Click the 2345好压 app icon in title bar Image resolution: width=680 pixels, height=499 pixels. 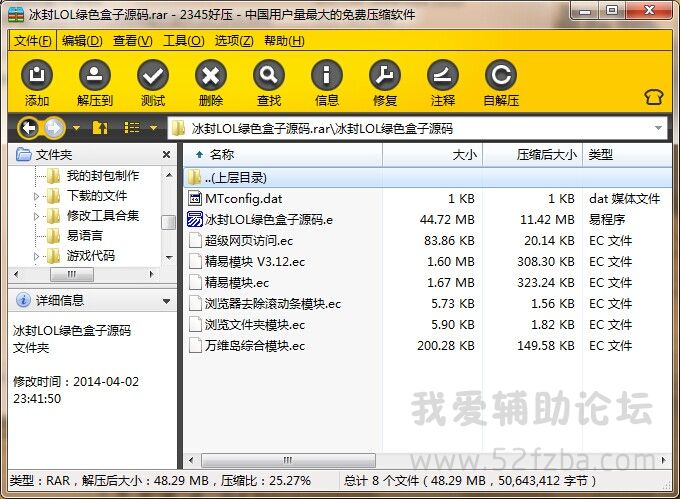[x=16, y=14]
